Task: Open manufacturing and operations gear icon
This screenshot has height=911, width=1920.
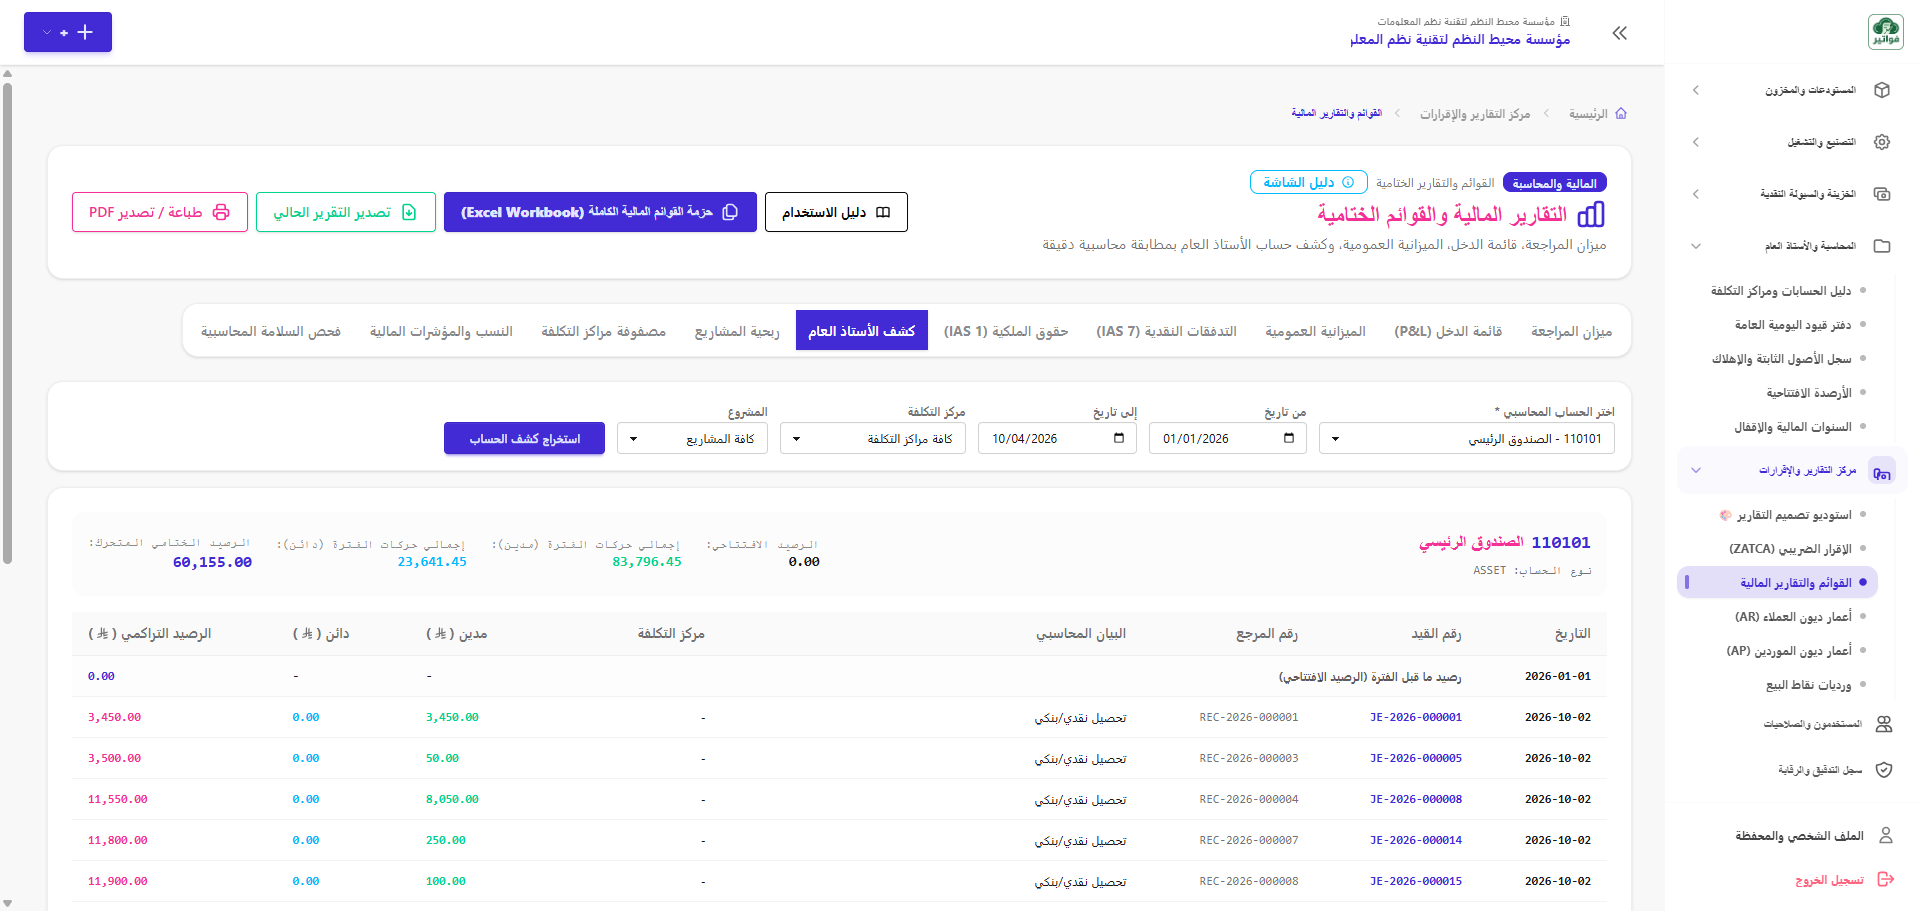Action: (1882, 142)
